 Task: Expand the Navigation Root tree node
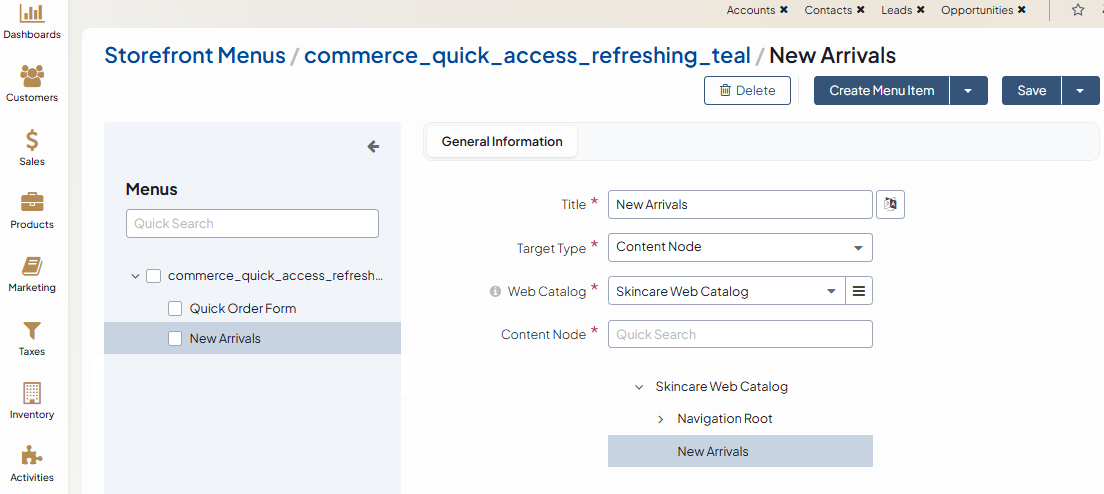click(660, 419)
